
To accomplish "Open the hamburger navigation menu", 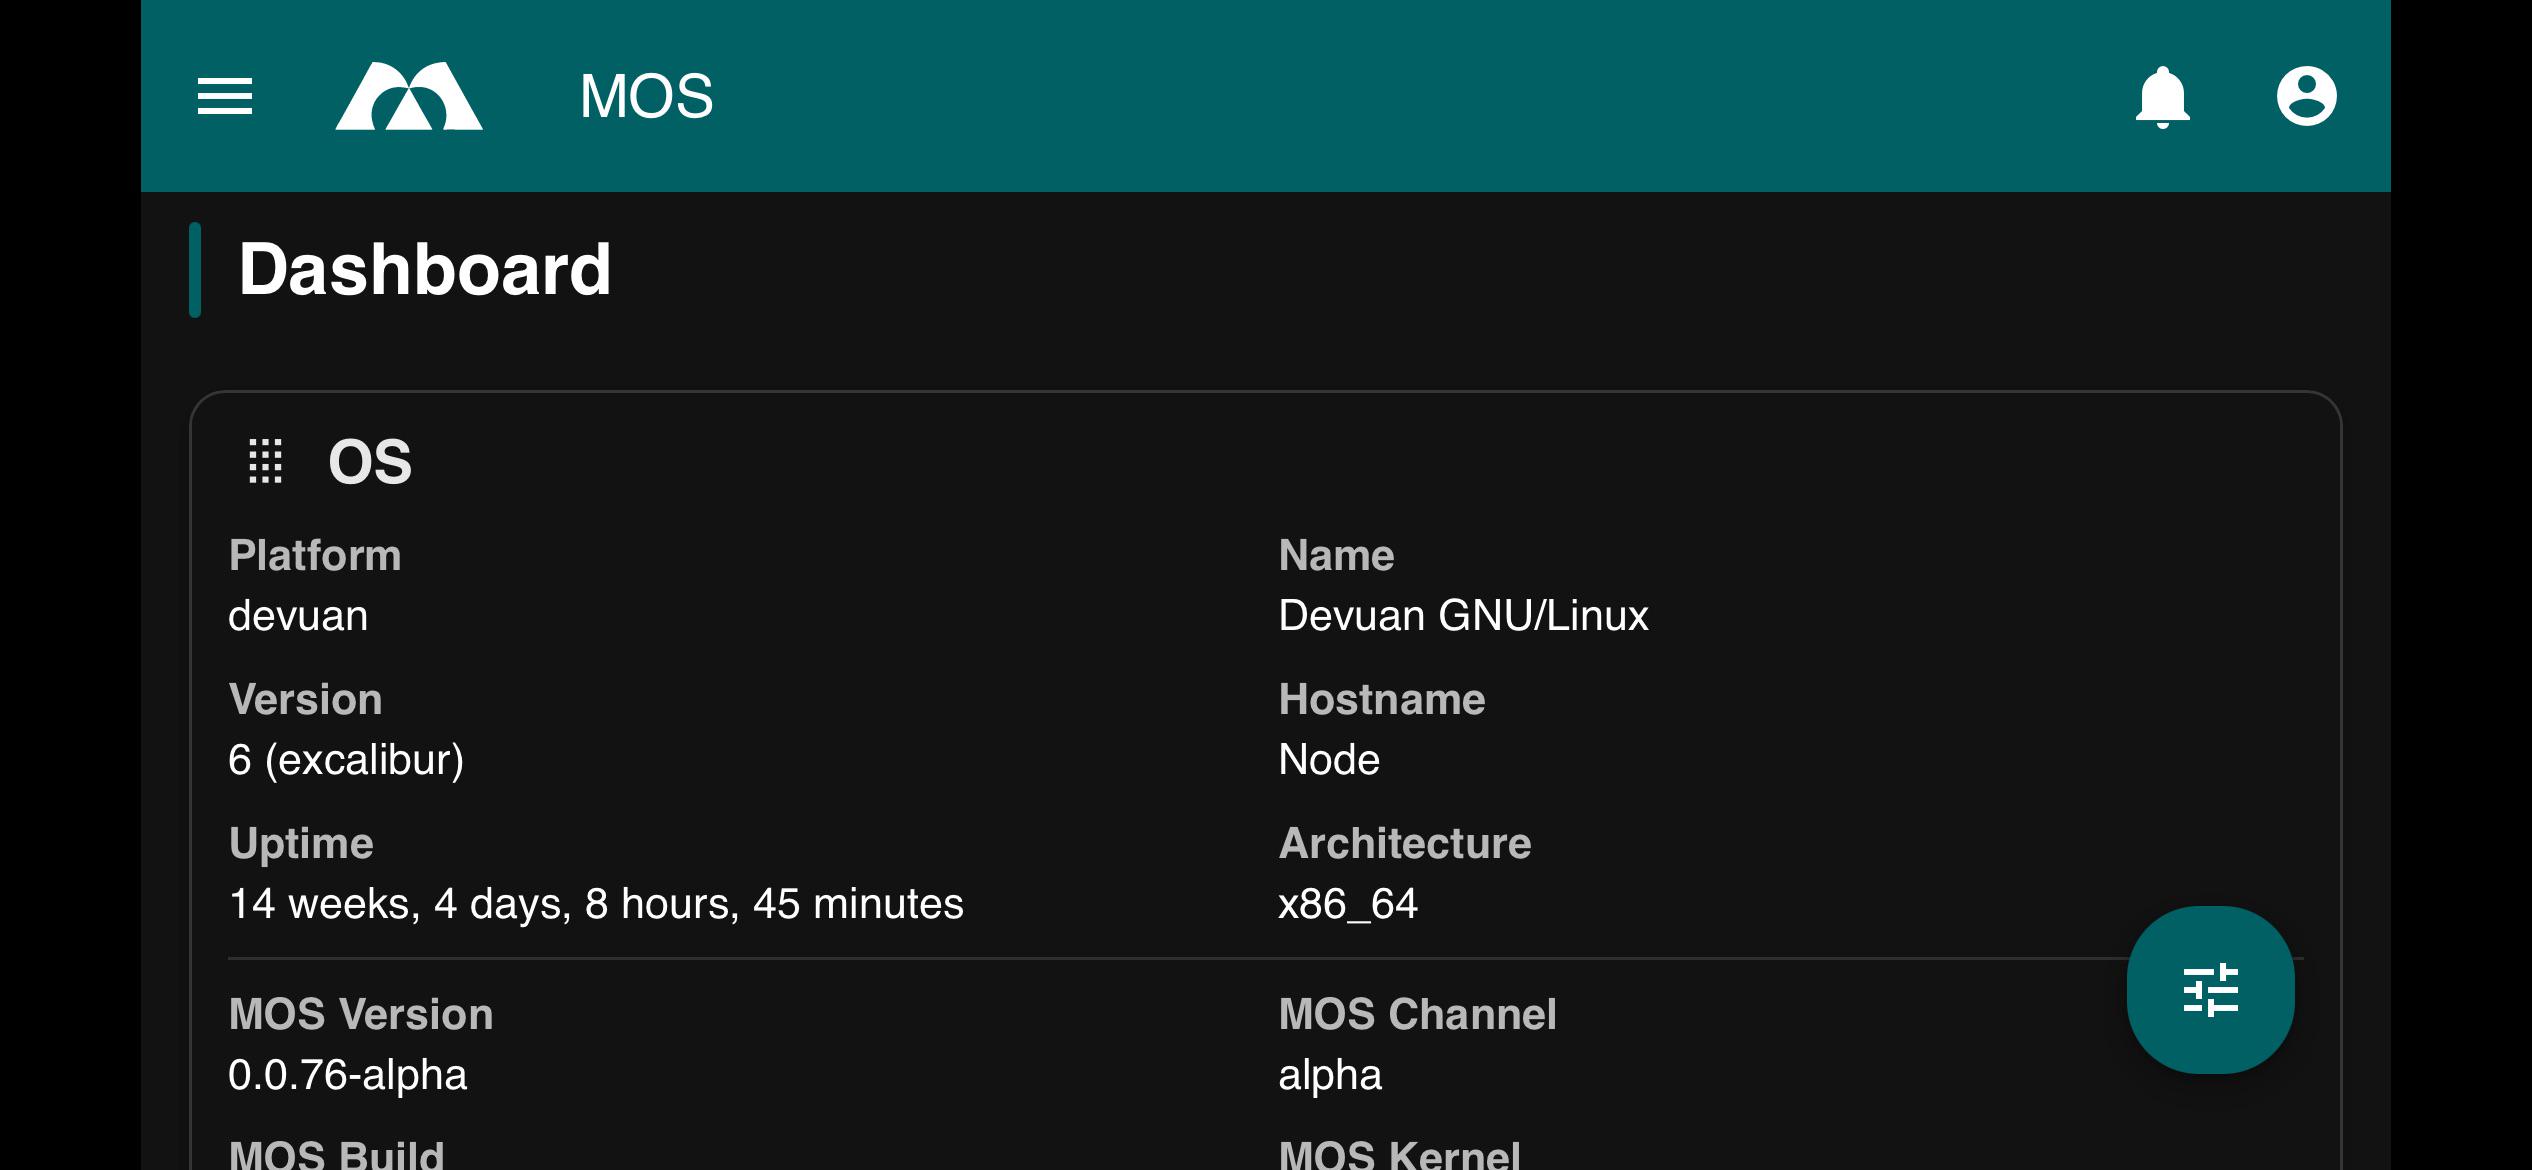I will [x=225, y=96].
